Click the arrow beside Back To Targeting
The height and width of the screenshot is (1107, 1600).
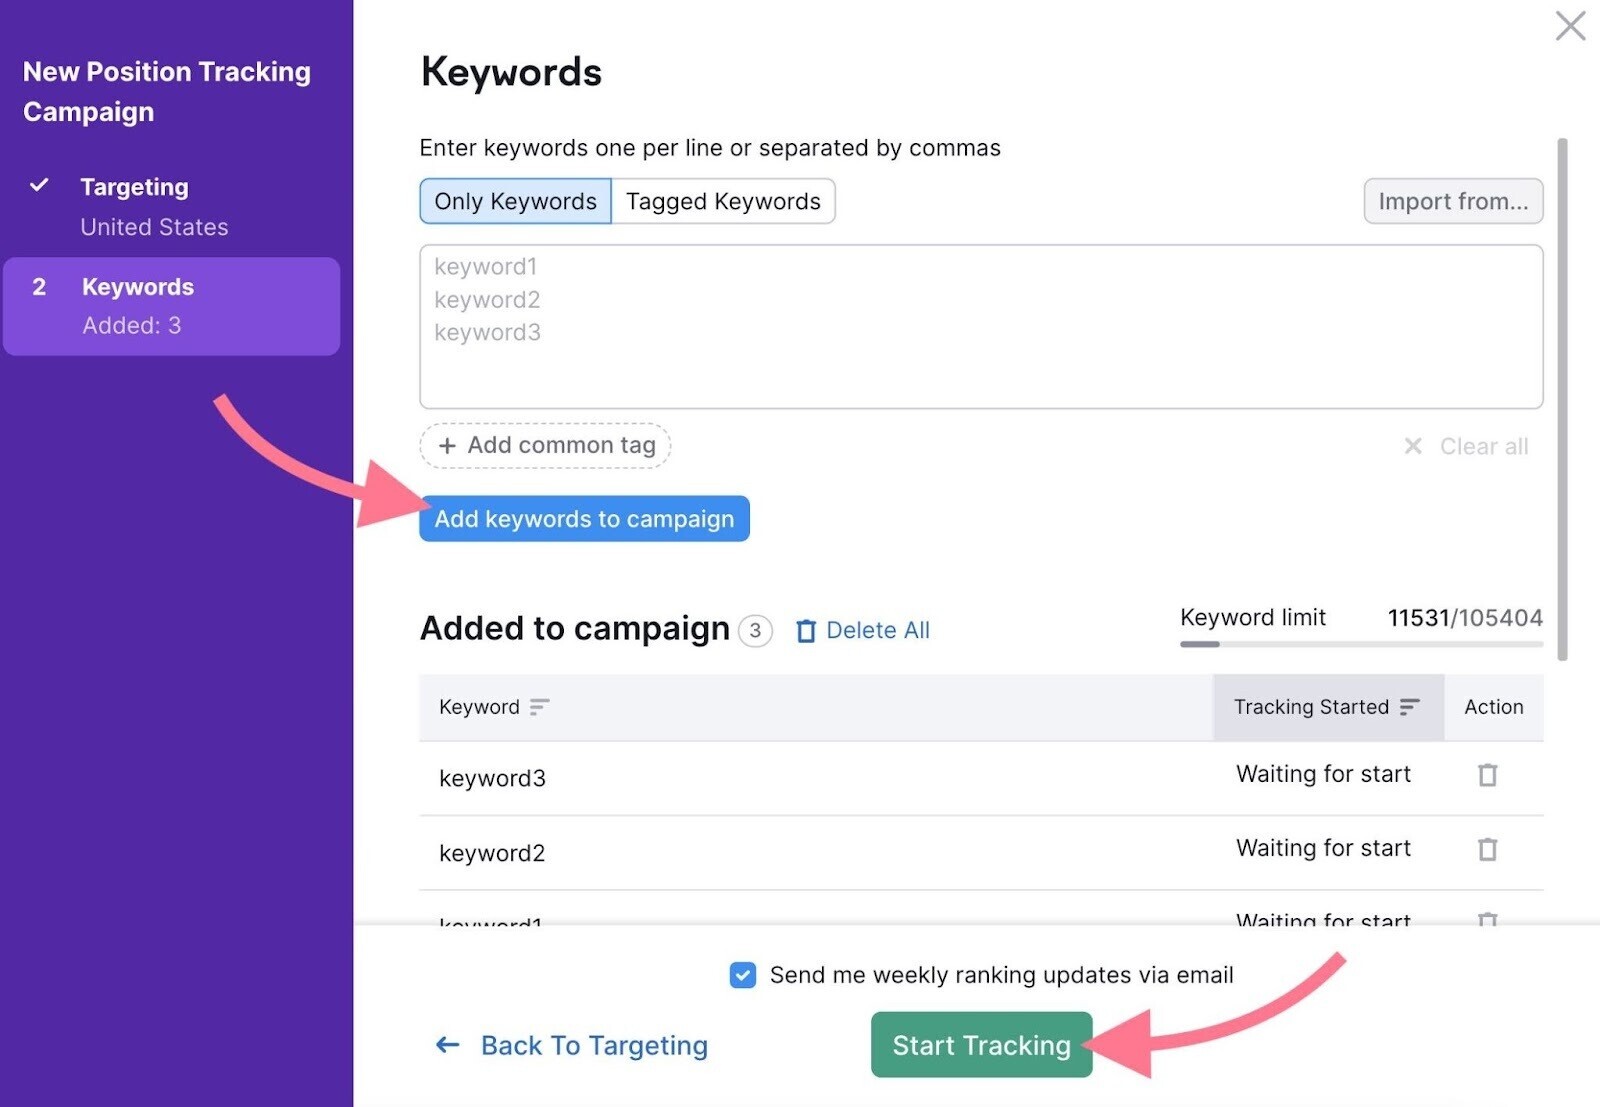pyautogui.click(x=448, y=1045)
